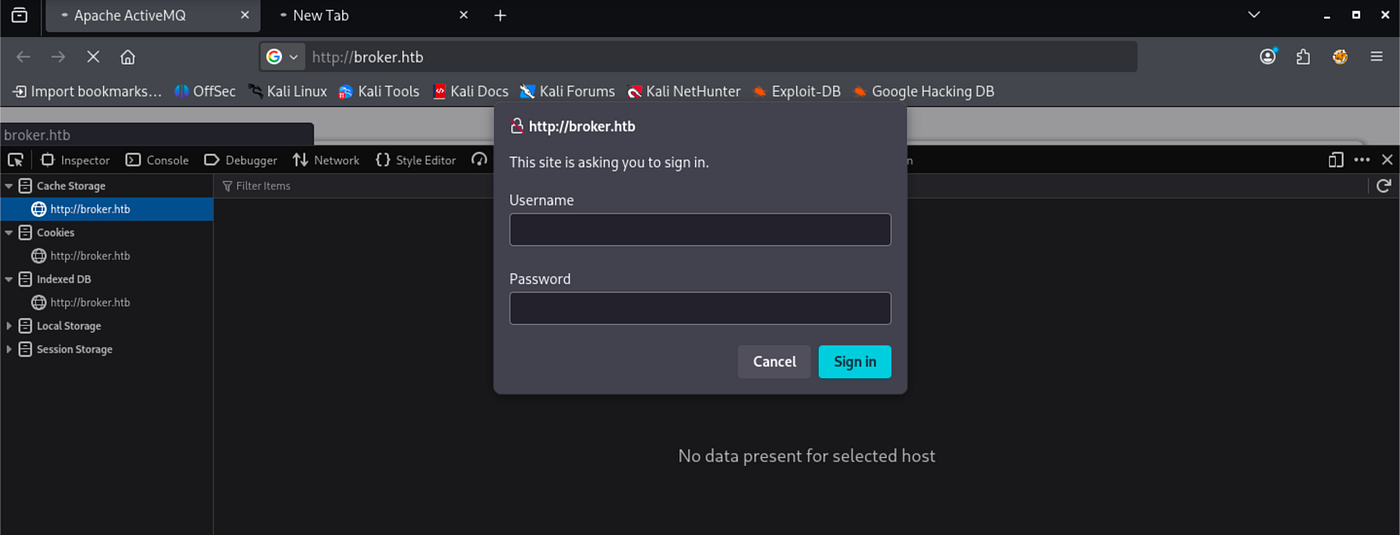Collapse the Cookies tree node
The width and height of the screenshot is (1400, 535).
tap(9, 233)
